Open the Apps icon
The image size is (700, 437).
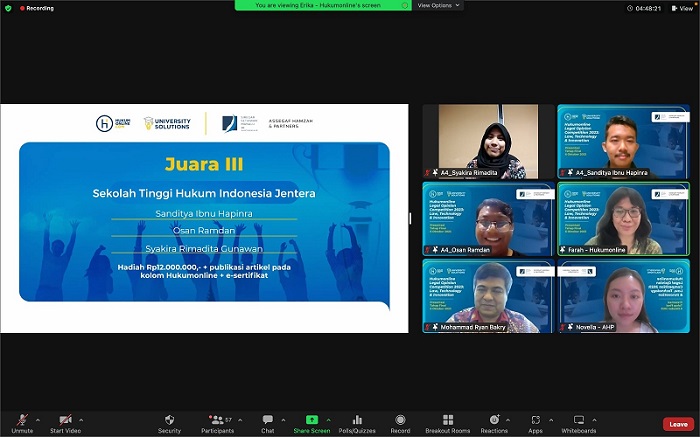pyautogui.click(x=535, y=420)
